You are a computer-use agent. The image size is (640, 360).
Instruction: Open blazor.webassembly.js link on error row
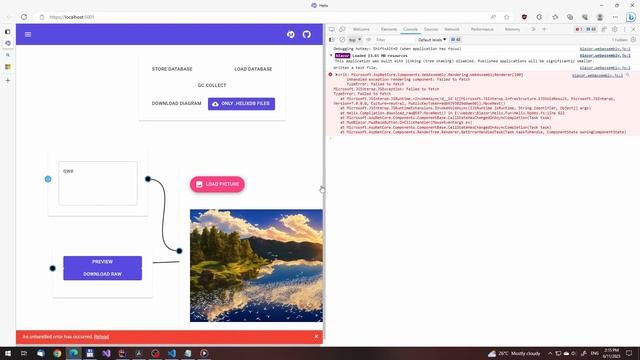pos(597,75)
